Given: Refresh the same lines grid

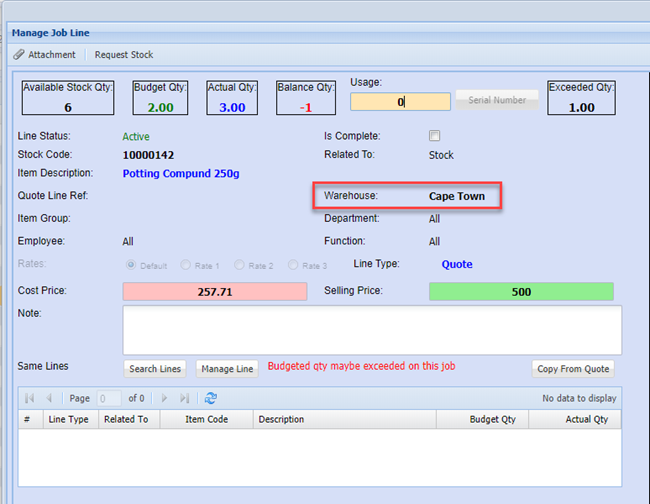Looking at the screenshot, I should pos(211,398).
